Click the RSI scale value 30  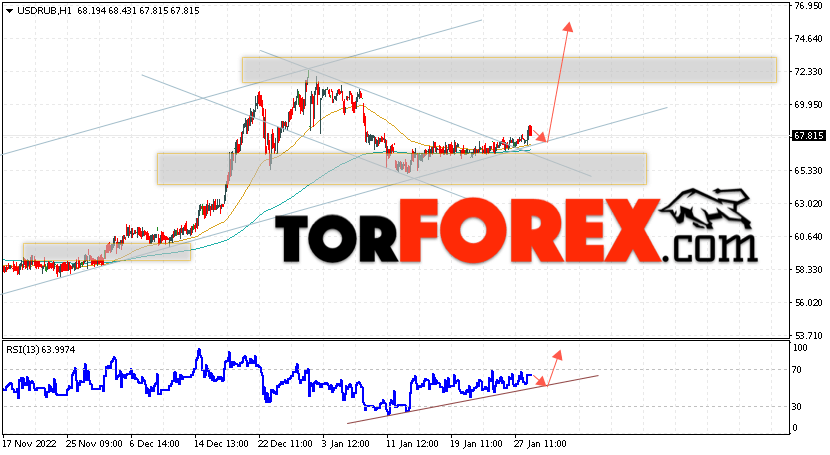(798, 407)
